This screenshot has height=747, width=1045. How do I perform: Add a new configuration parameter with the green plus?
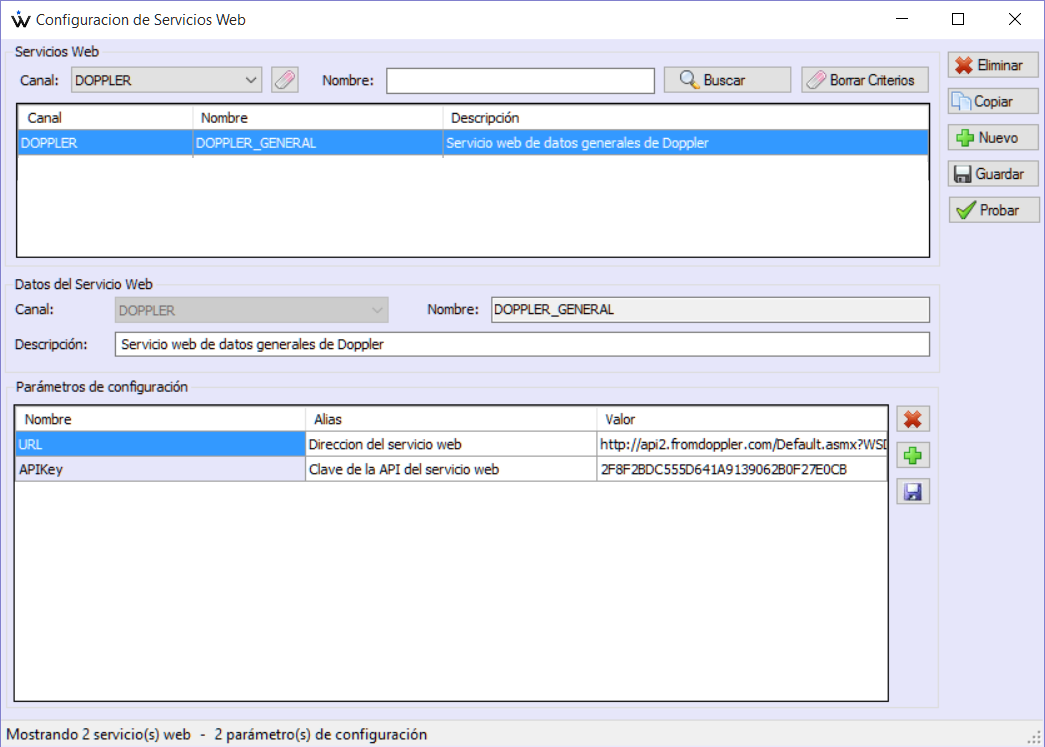click(x=912, y=456)
